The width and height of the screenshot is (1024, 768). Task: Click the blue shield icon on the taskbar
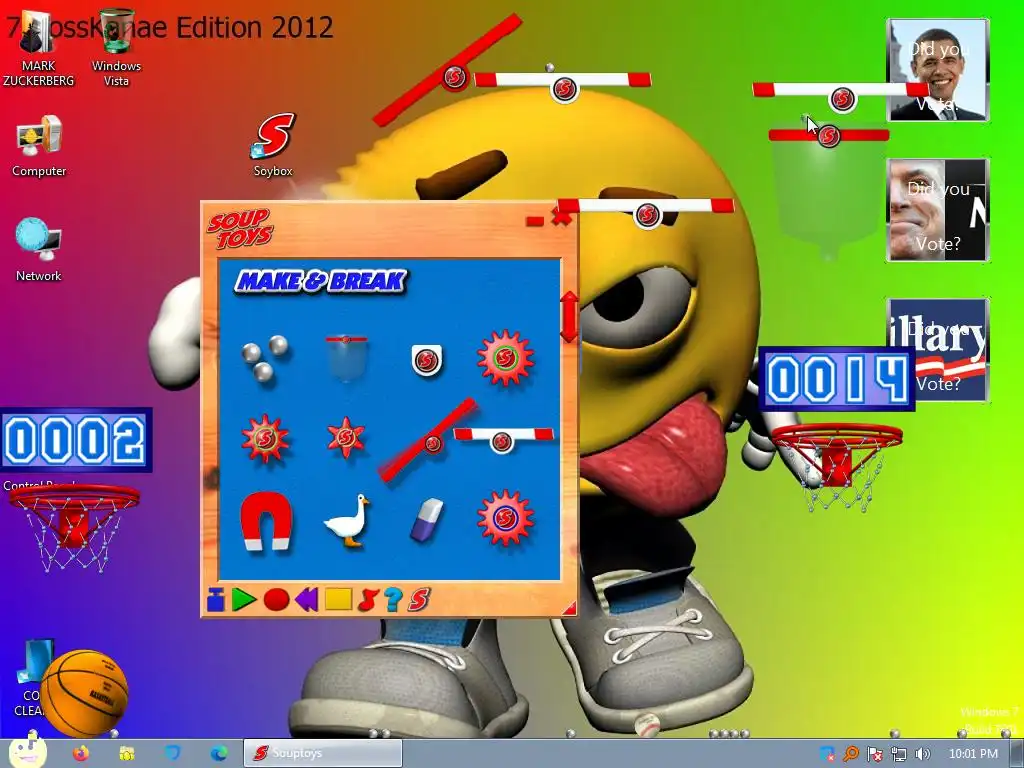pyautogui.click(x=172, y=753)
